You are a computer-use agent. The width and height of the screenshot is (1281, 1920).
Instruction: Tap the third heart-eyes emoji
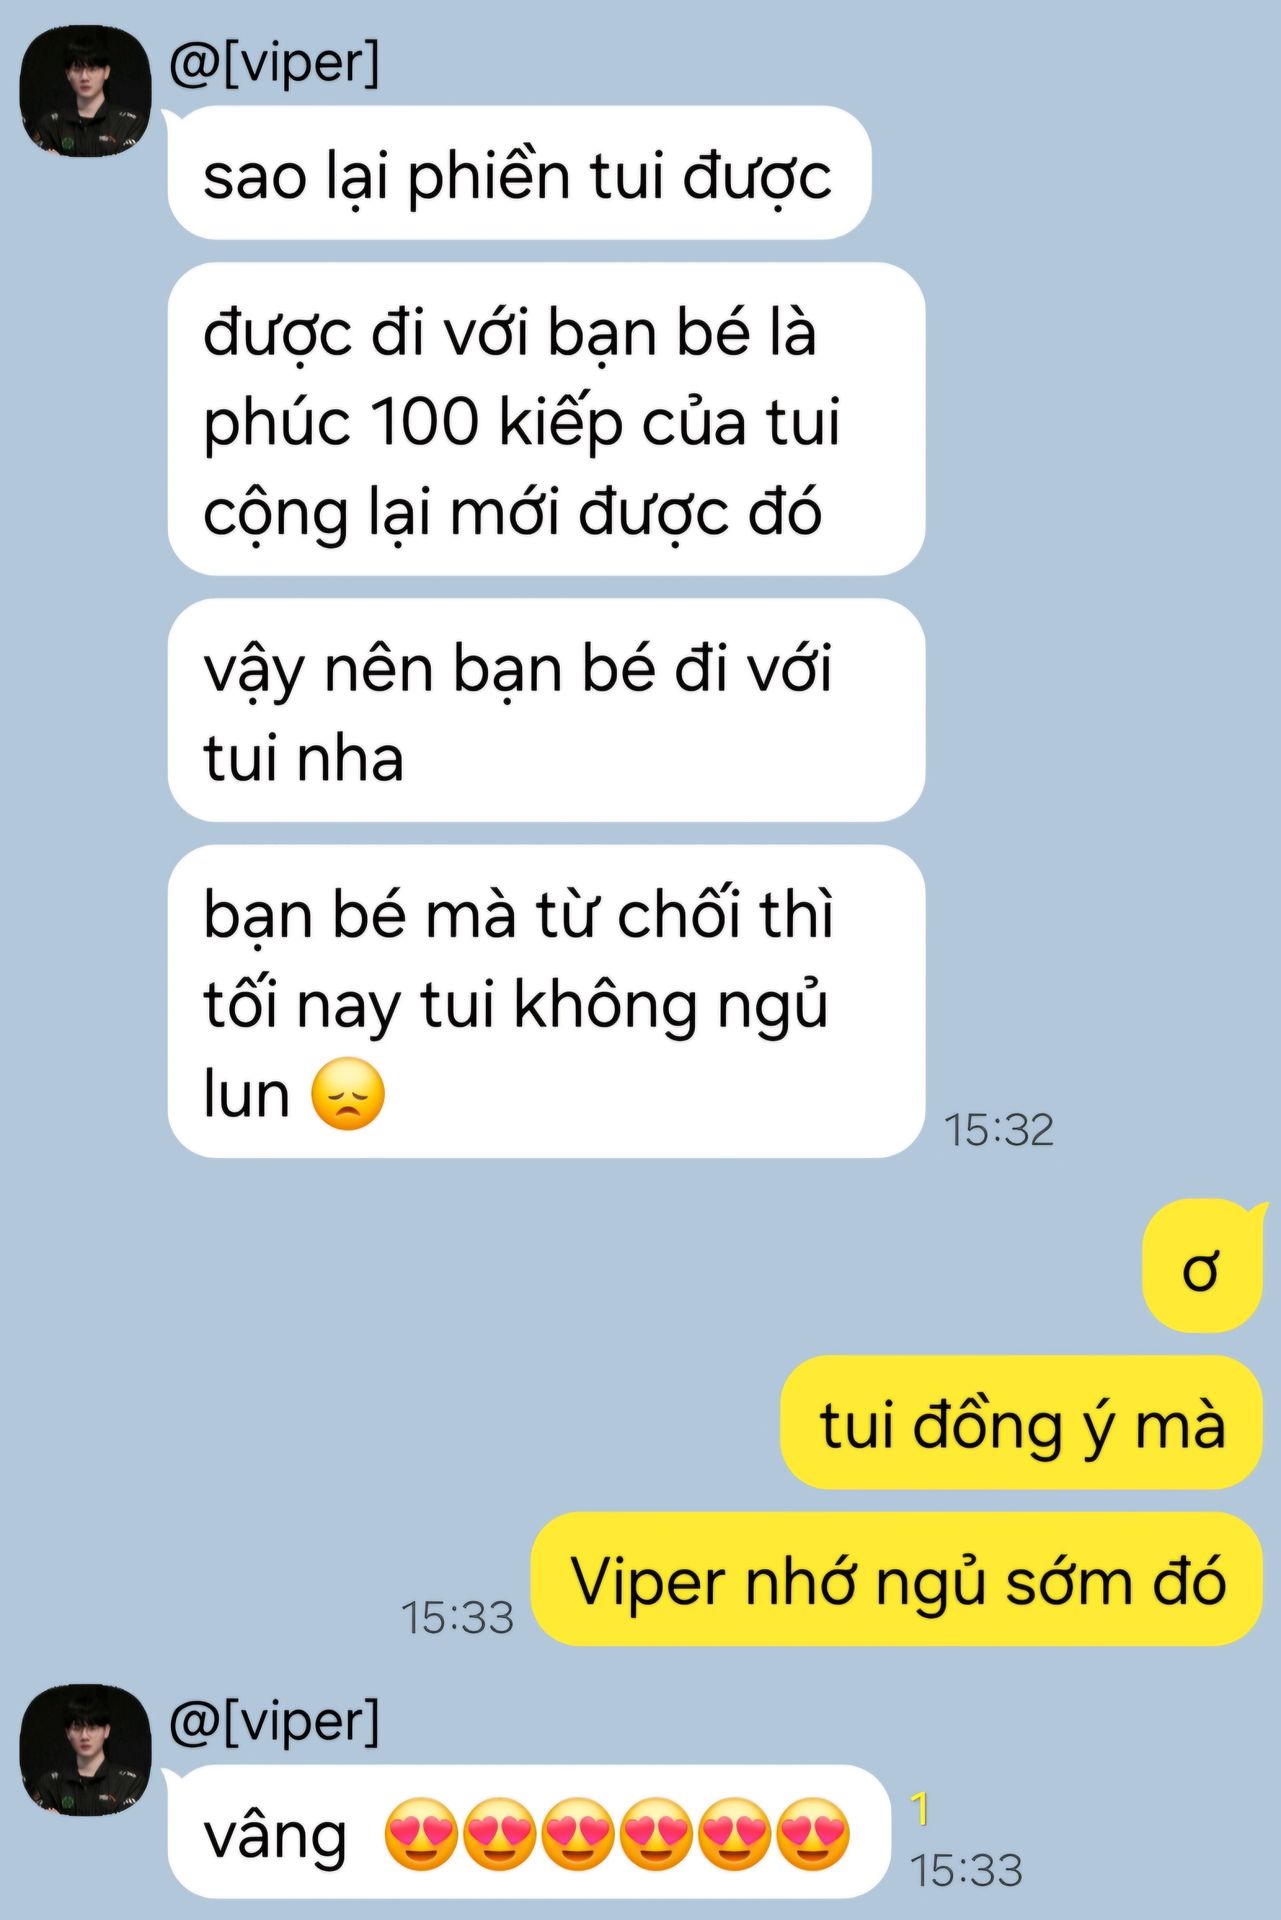[x=578, y=1835]
